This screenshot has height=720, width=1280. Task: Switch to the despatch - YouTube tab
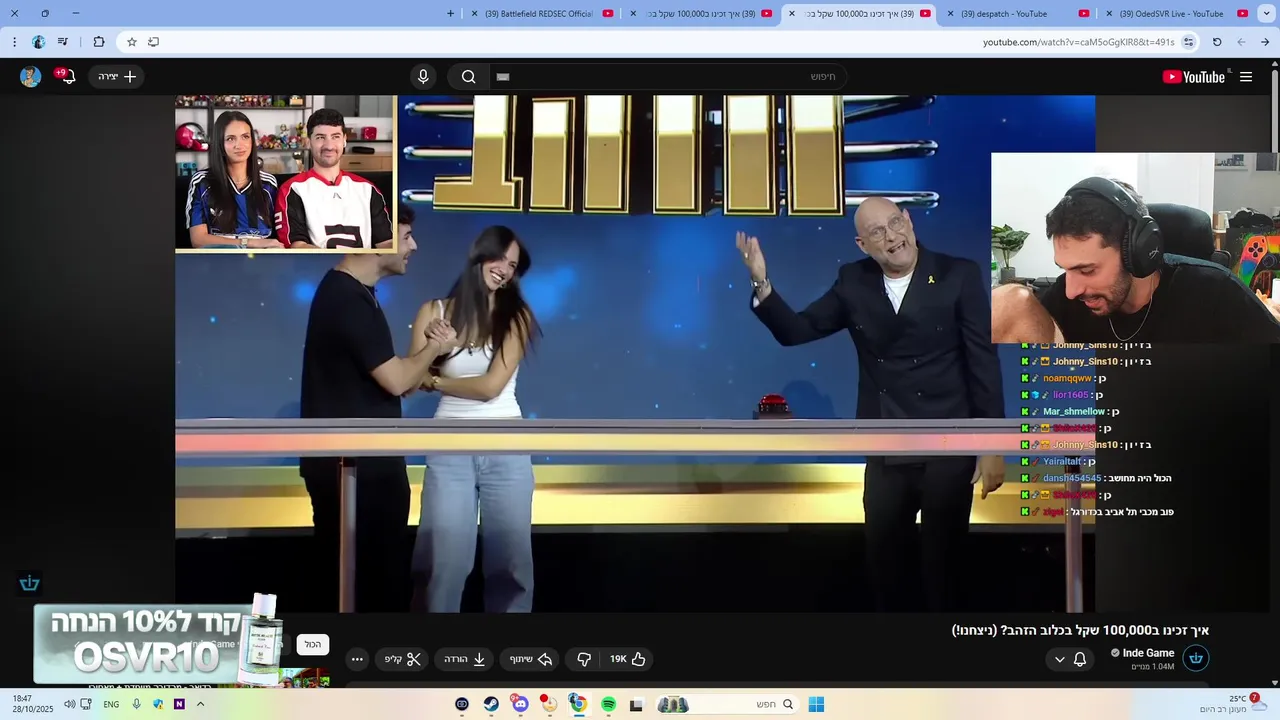pos(1017,14)
